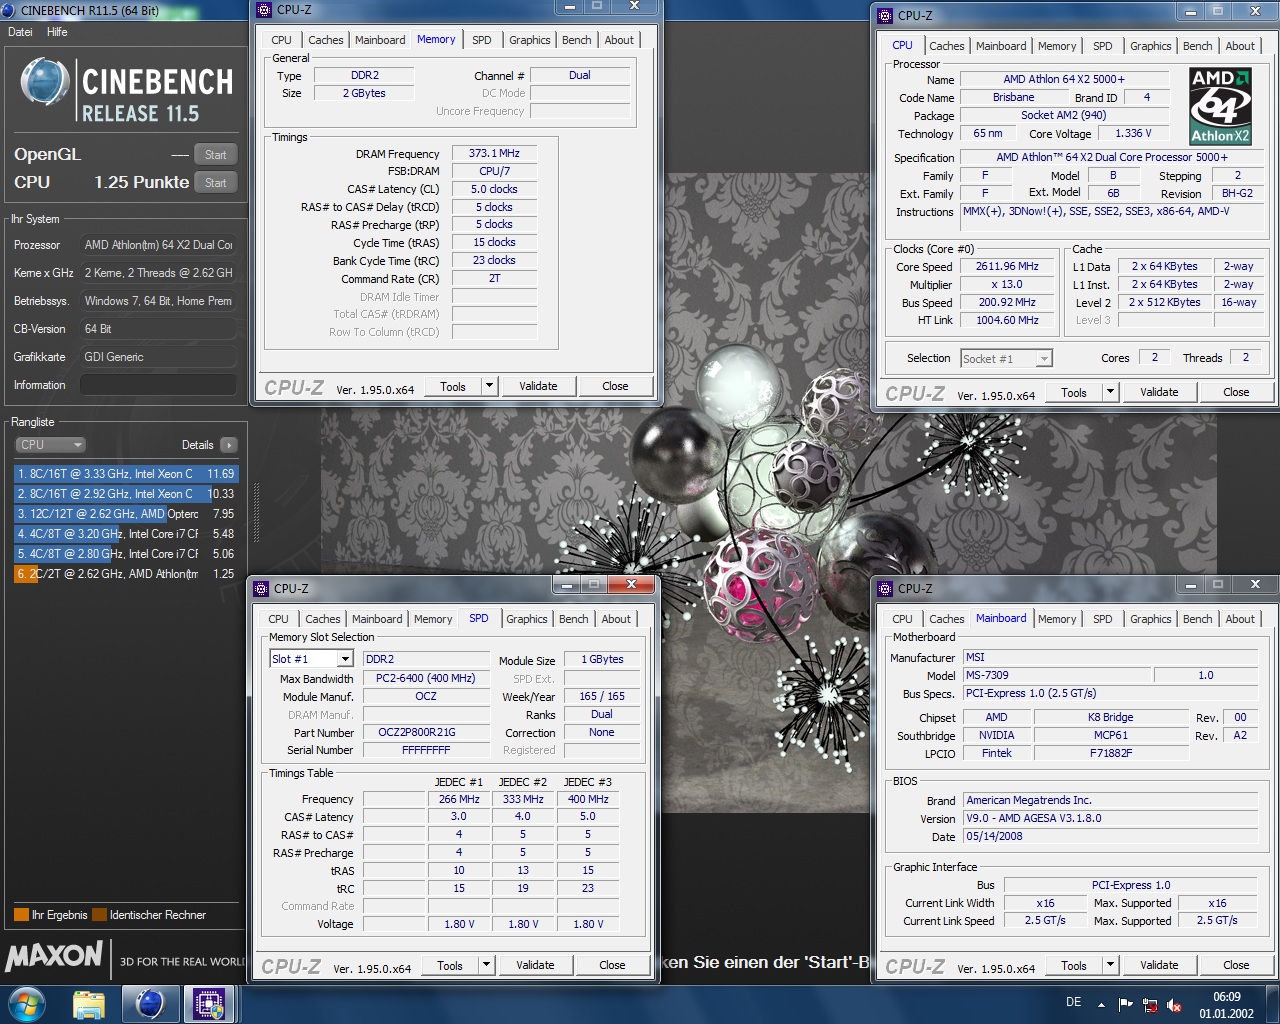Click the brown 'Identischer Rechner' legend swatch

[99, 914]
